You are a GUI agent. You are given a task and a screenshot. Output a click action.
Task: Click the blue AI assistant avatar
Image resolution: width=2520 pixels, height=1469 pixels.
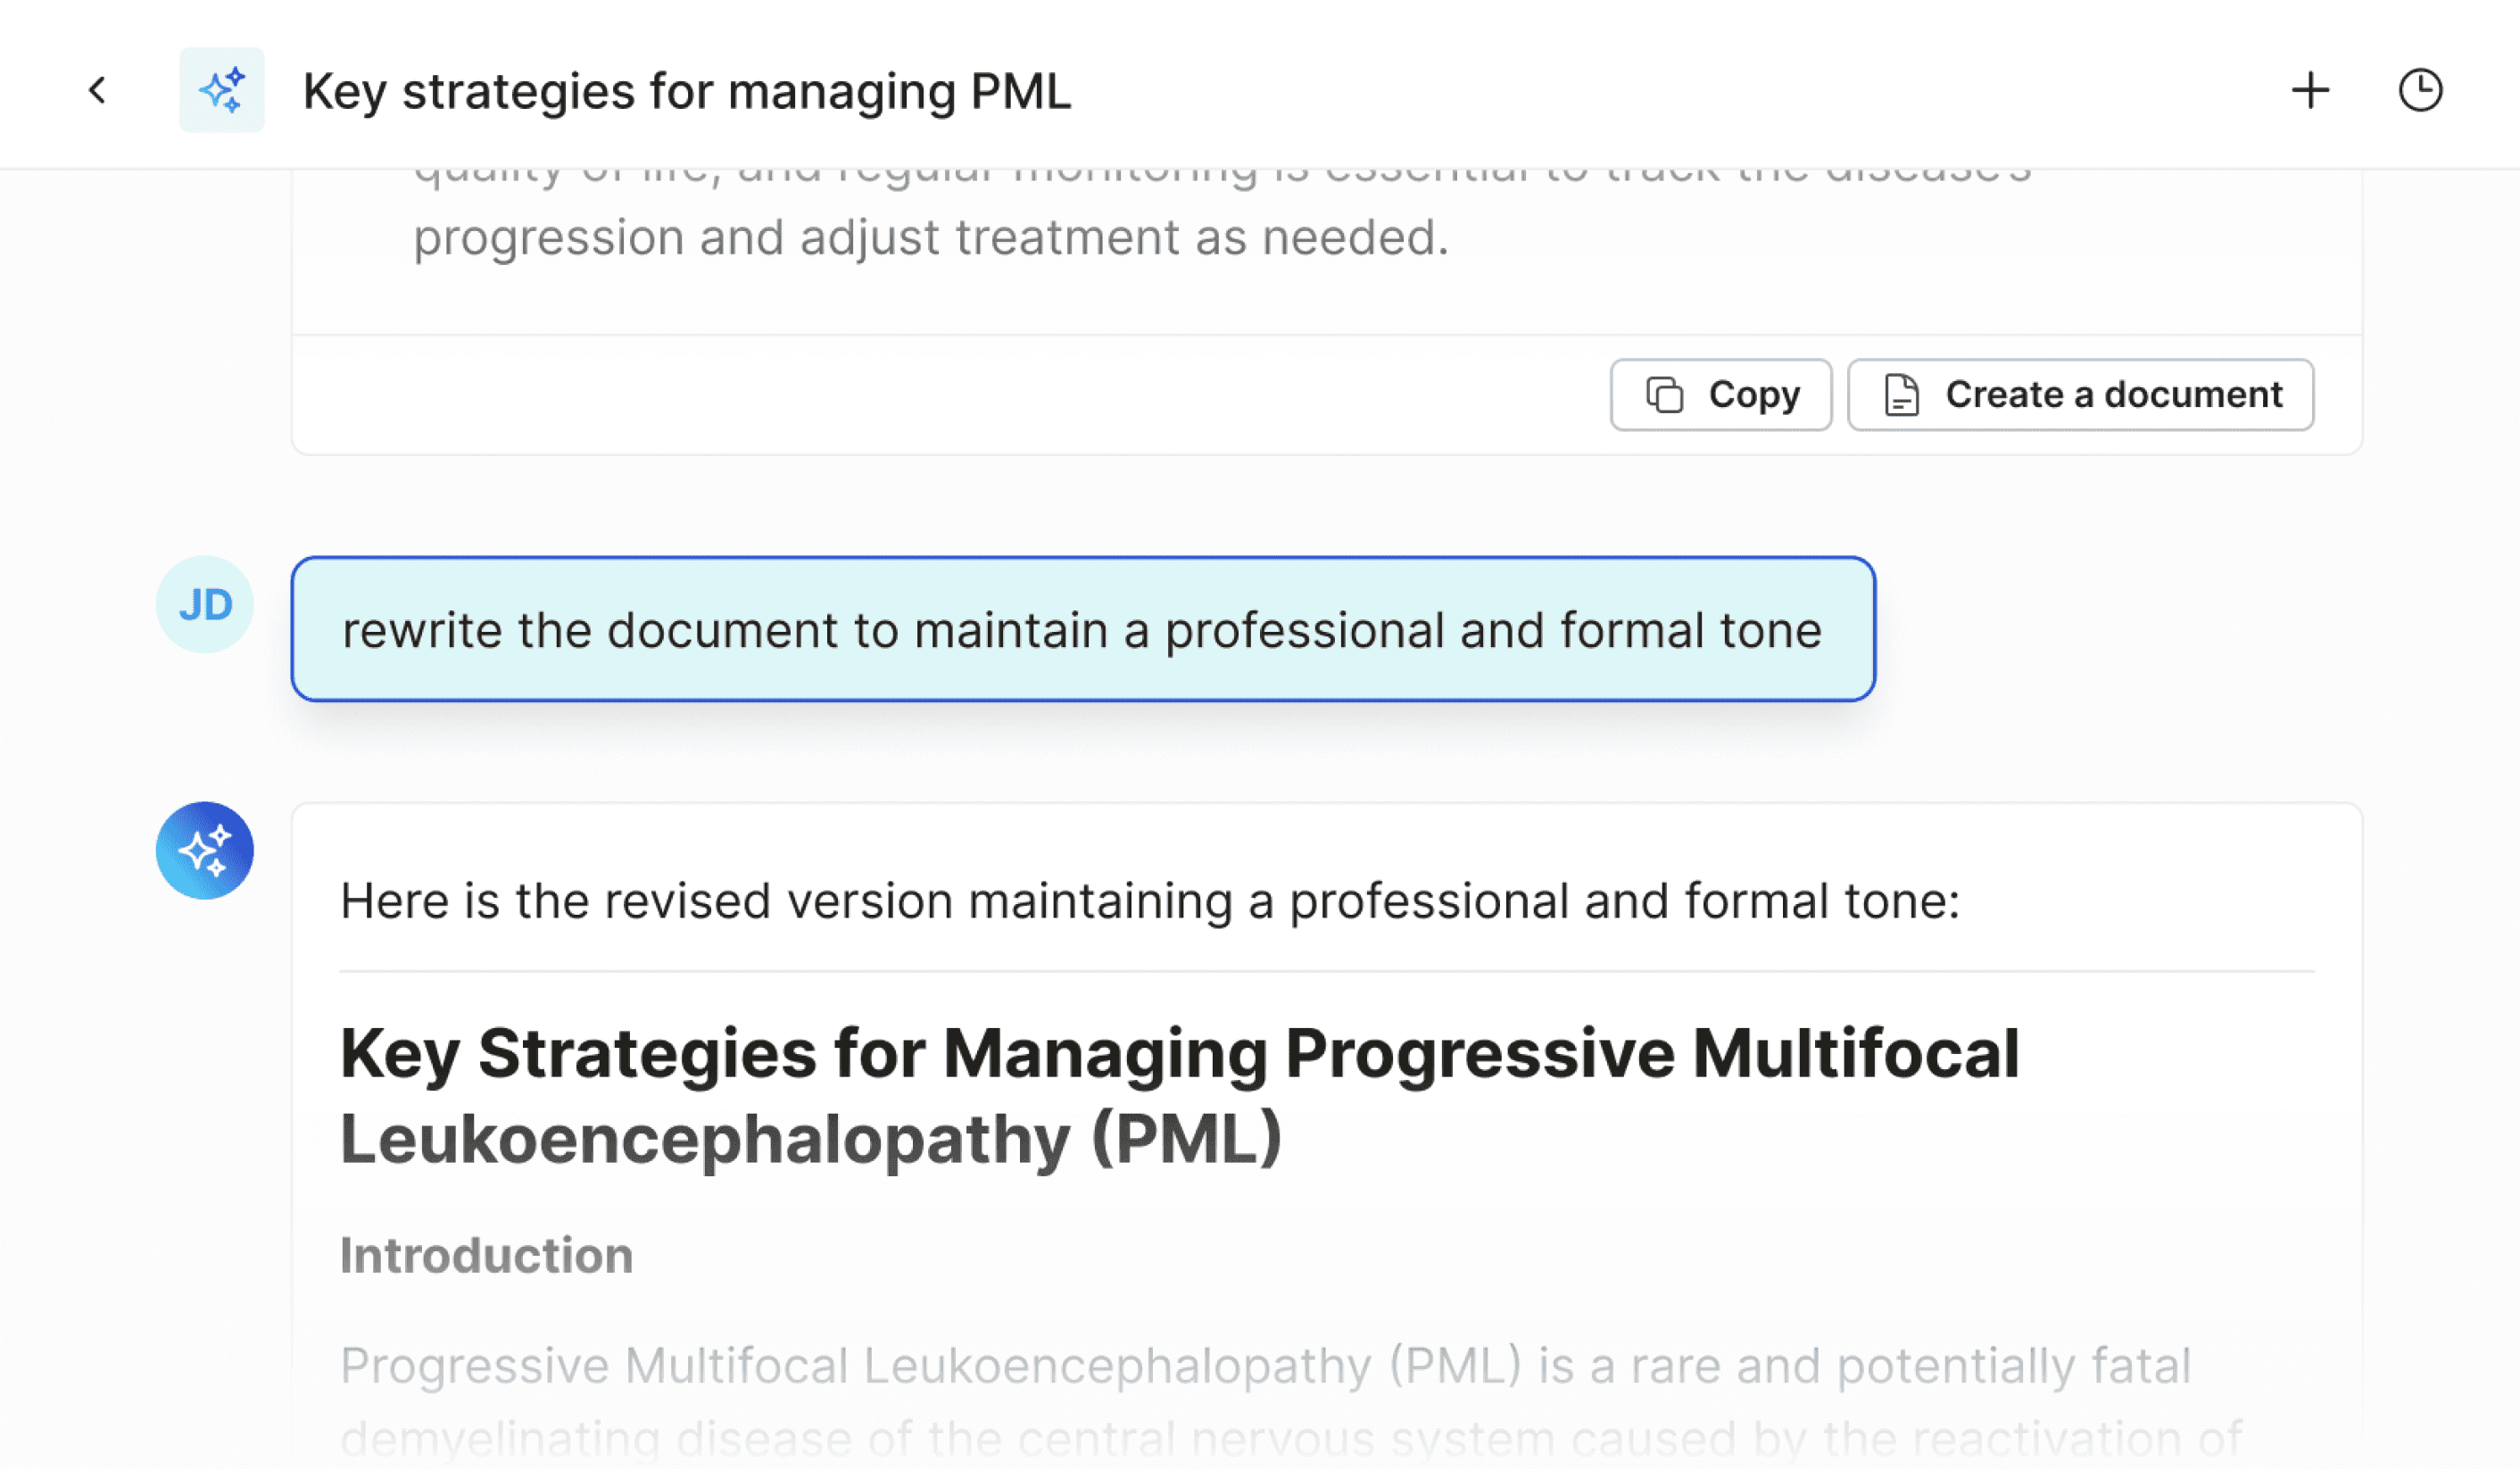point(205,851)
